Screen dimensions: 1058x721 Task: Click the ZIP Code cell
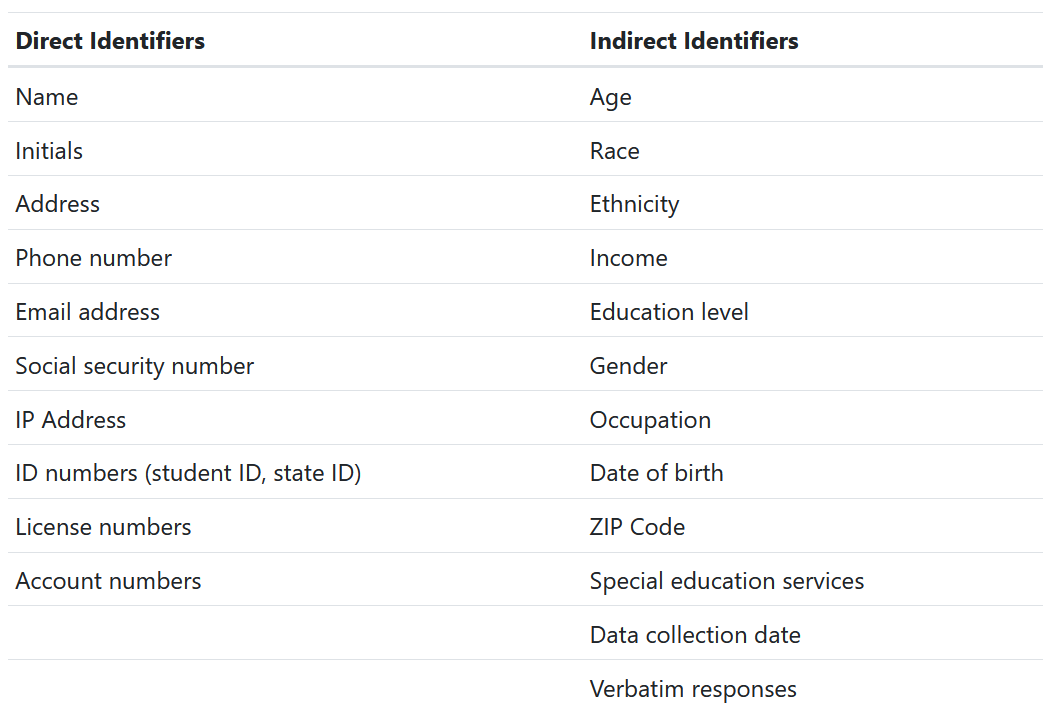637,527
